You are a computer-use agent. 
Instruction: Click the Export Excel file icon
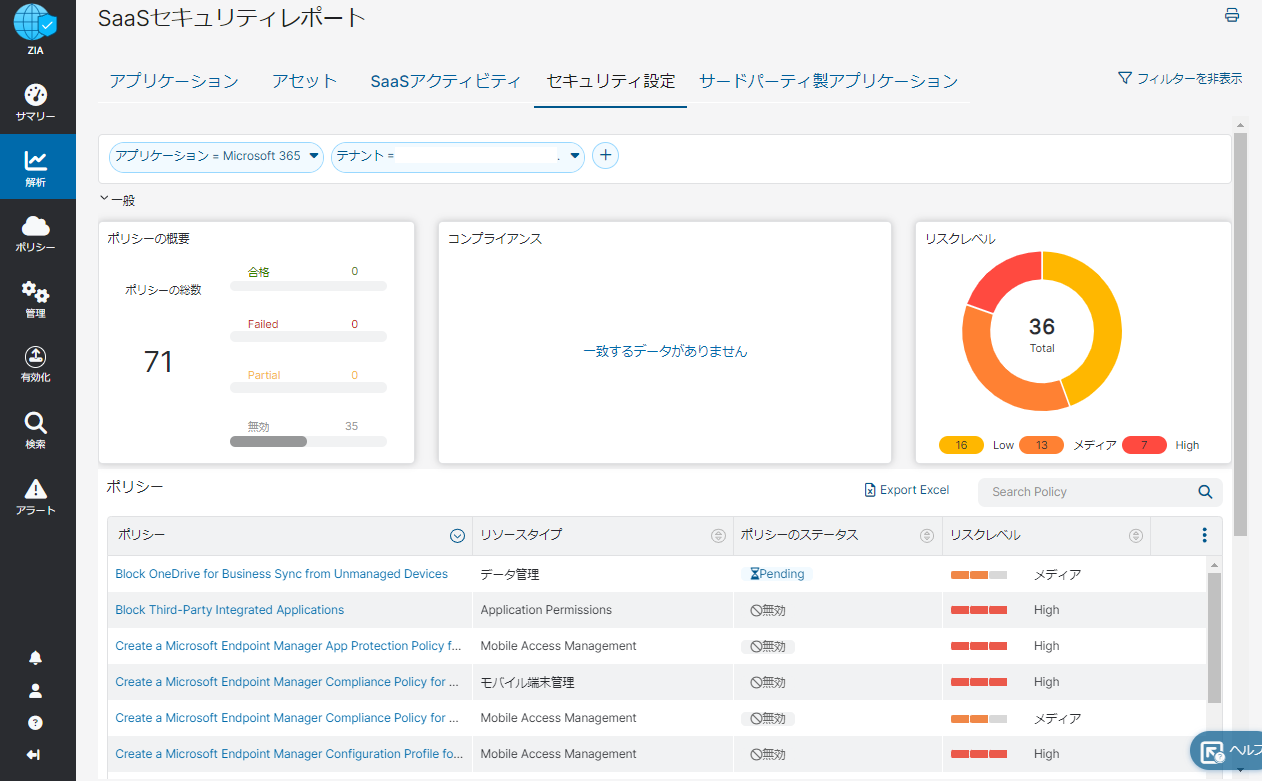pyautogui.click(x=870, y=490)
